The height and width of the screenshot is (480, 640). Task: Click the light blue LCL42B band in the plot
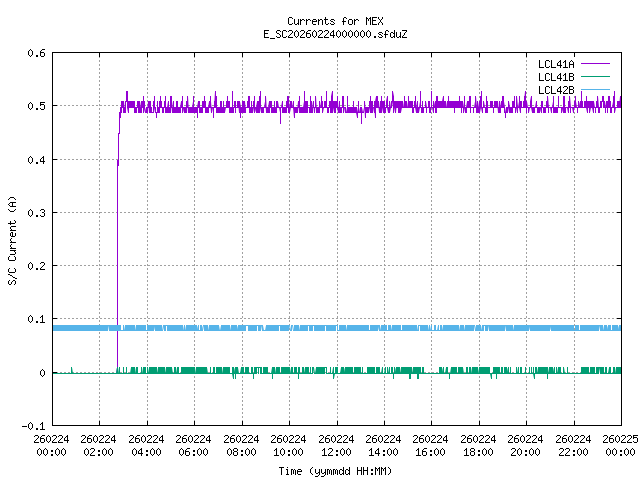pos(350,328)
